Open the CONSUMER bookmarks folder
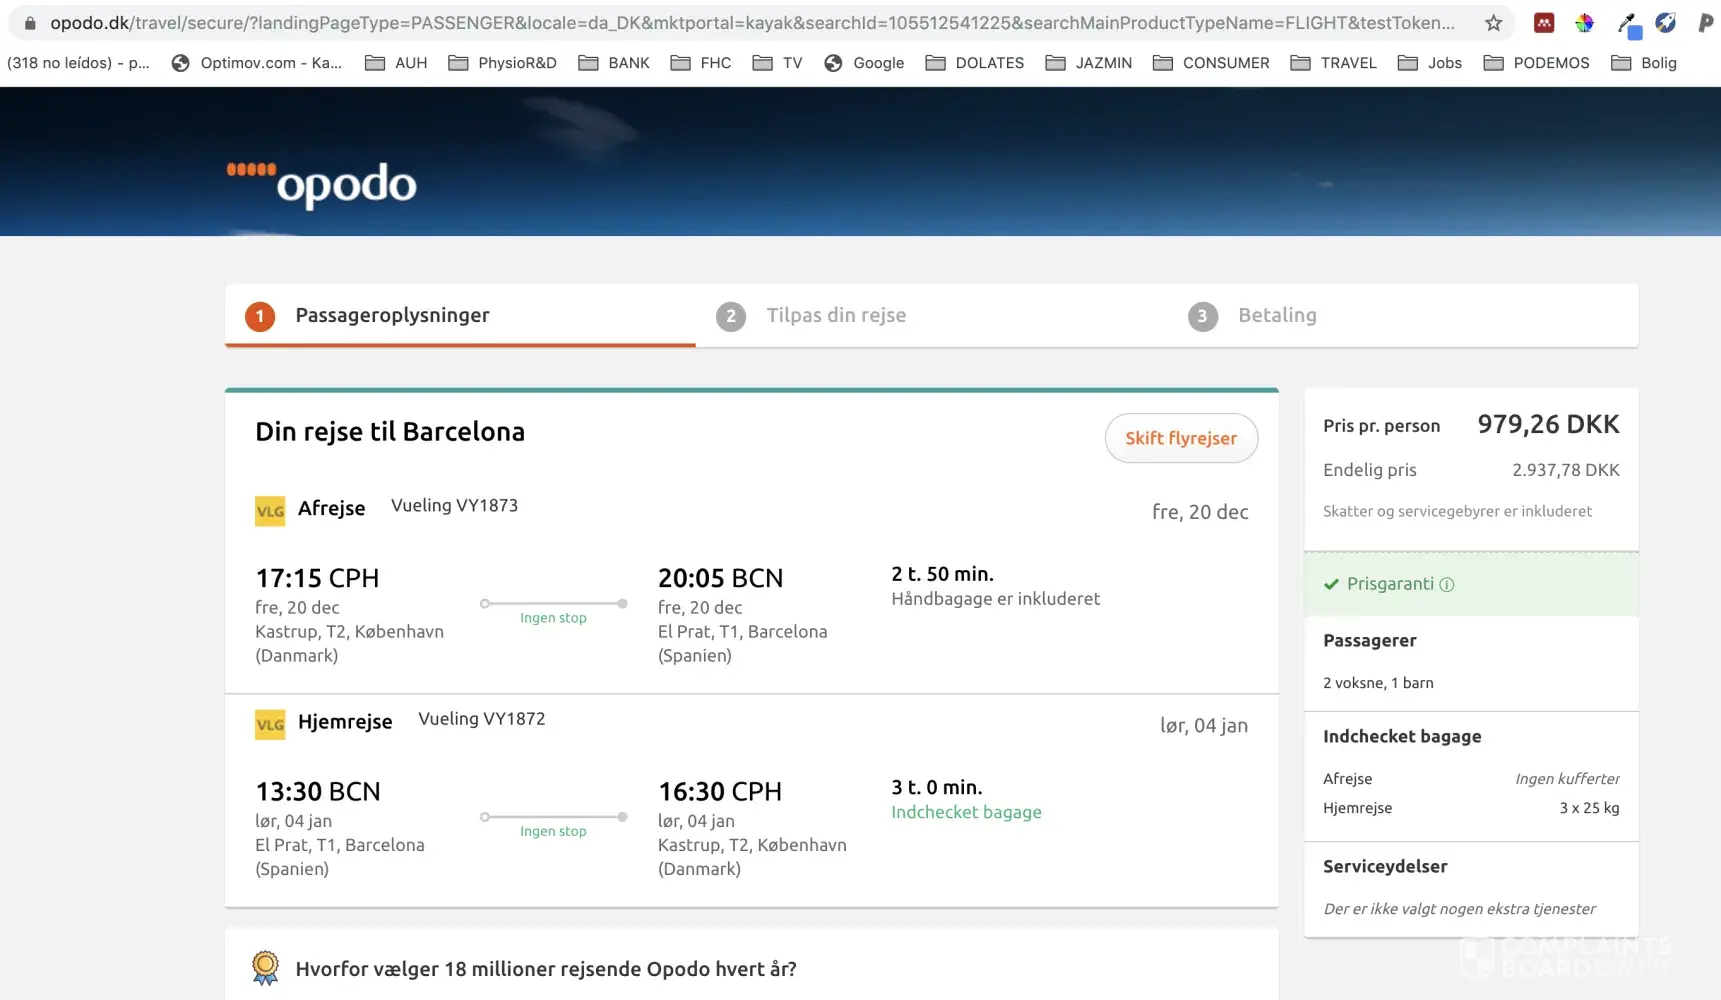The width and height of the screenshot is (1721, 1000). tap(1211, 63)
